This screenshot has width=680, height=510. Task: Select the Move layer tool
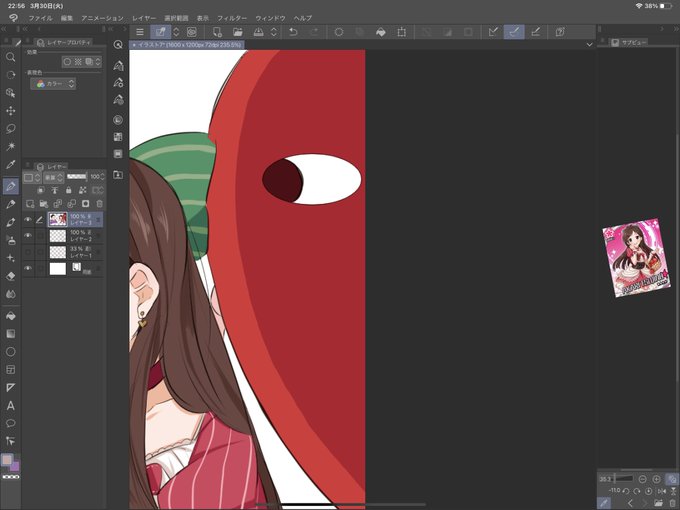point(10,111)
